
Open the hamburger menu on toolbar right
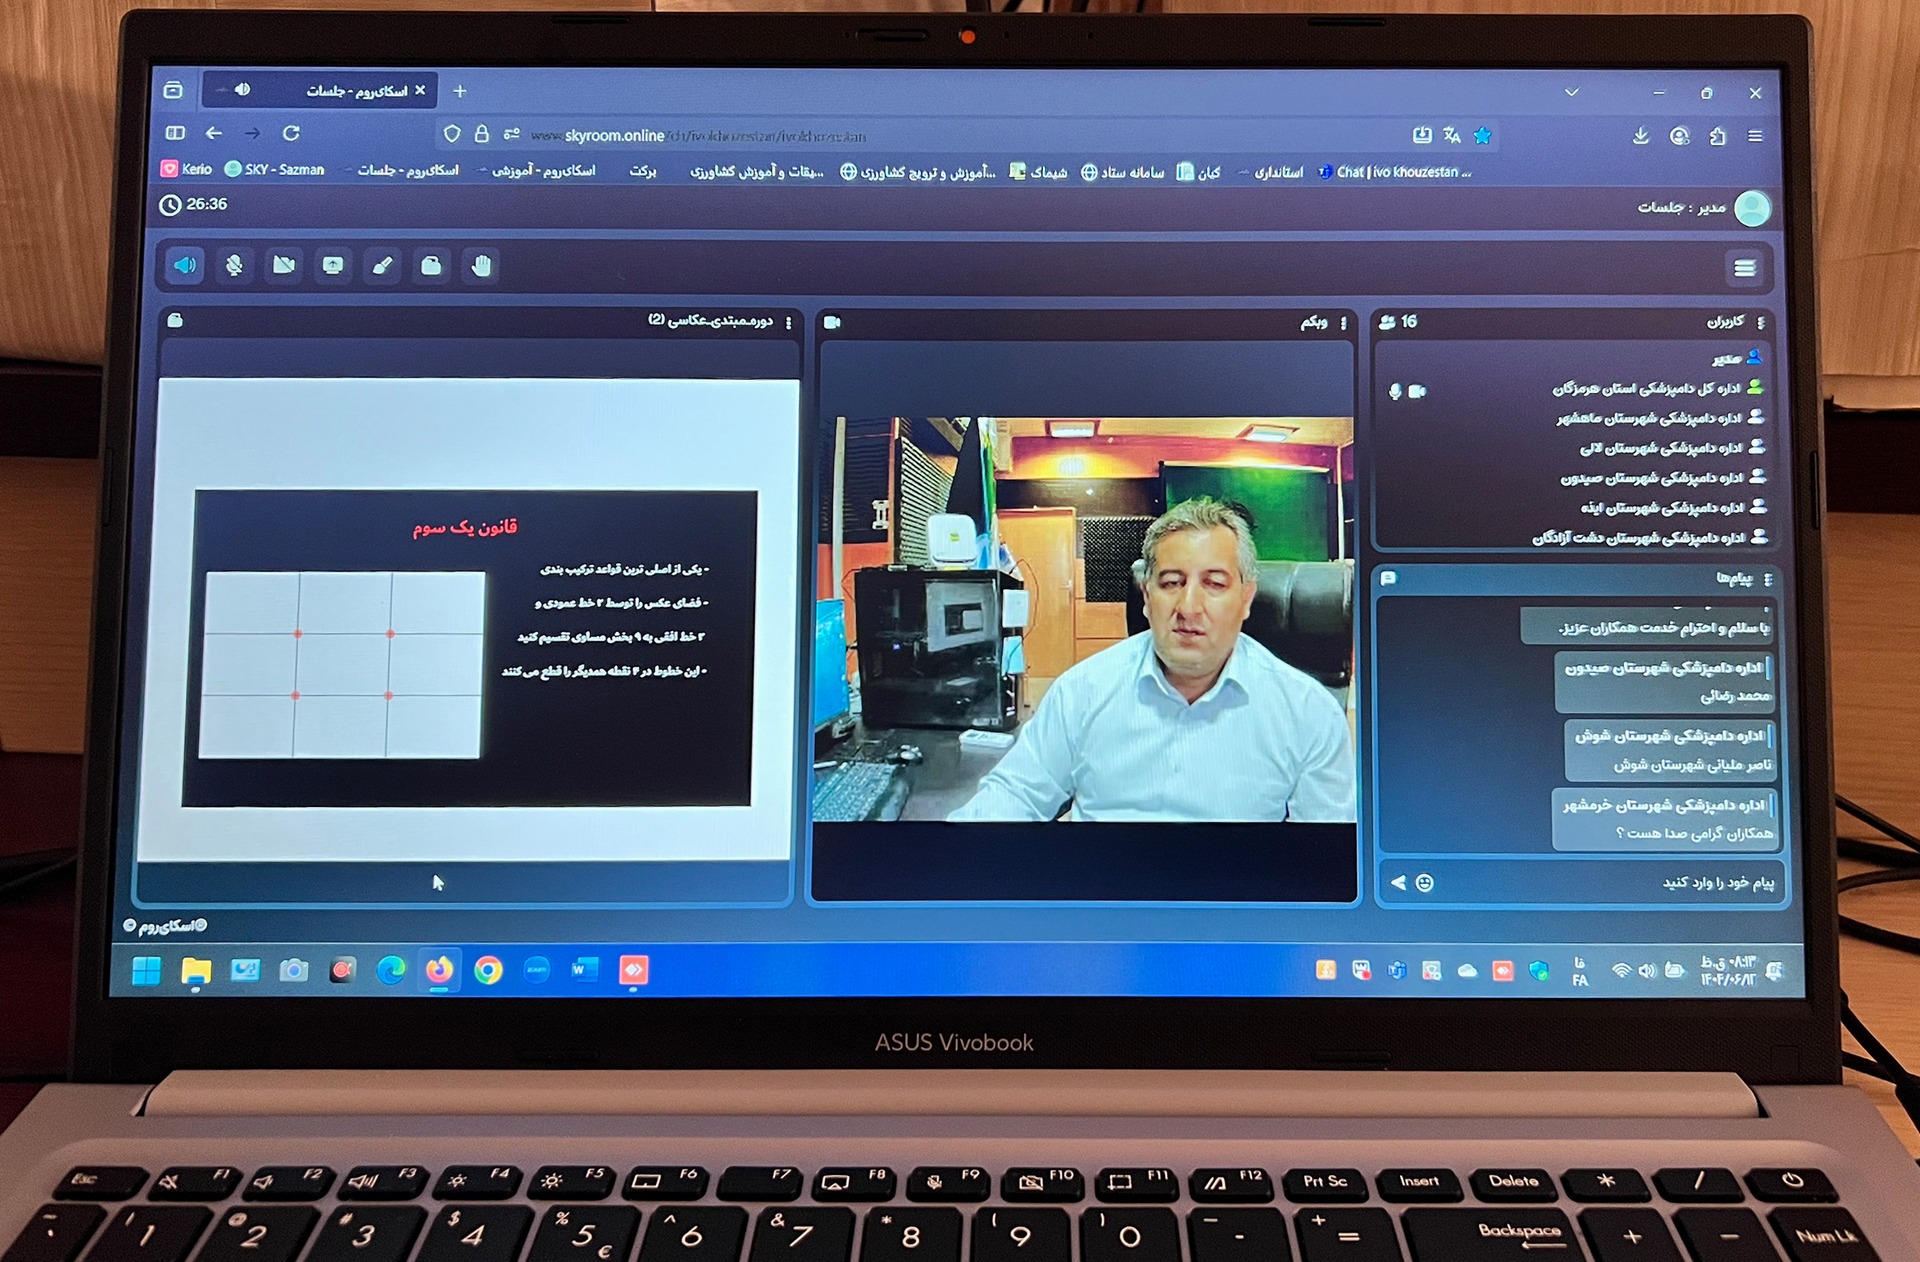coord(1744,268)
